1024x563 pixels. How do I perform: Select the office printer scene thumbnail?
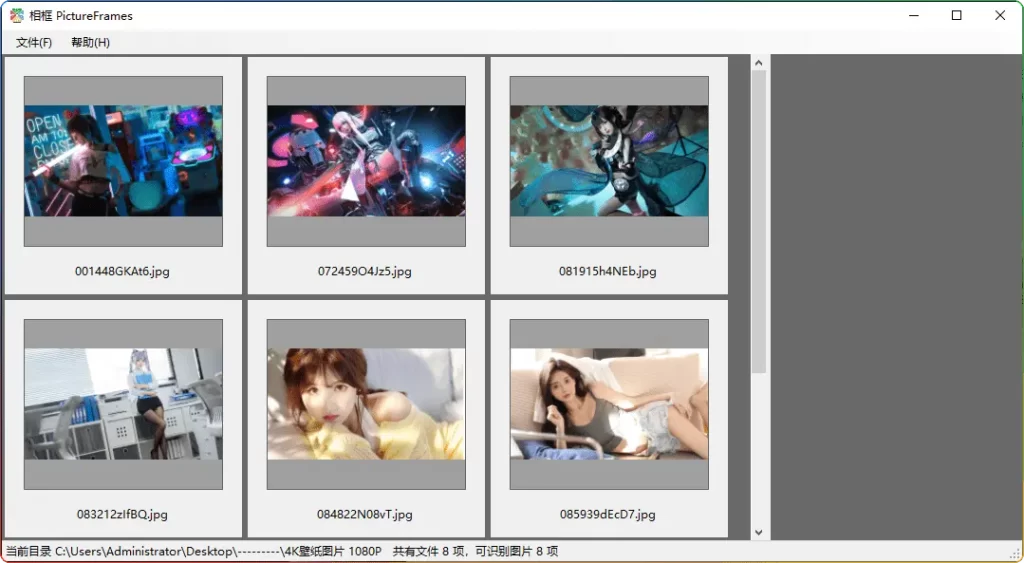(x=123, y=404)
